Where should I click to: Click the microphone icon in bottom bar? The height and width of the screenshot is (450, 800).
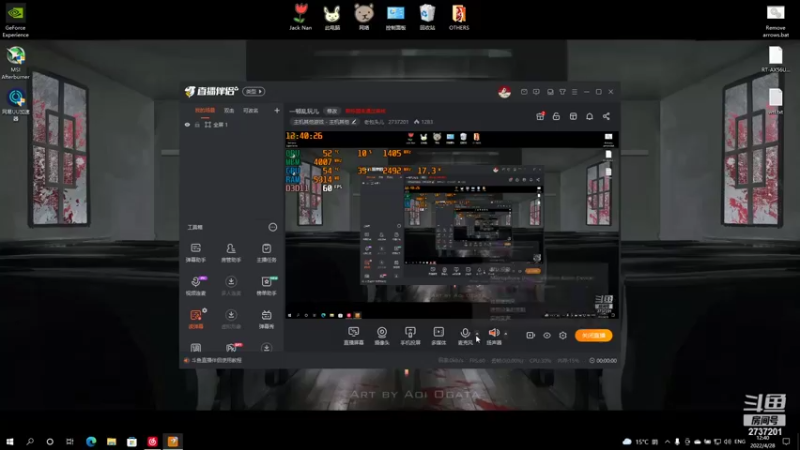click(x=465, y=334)
